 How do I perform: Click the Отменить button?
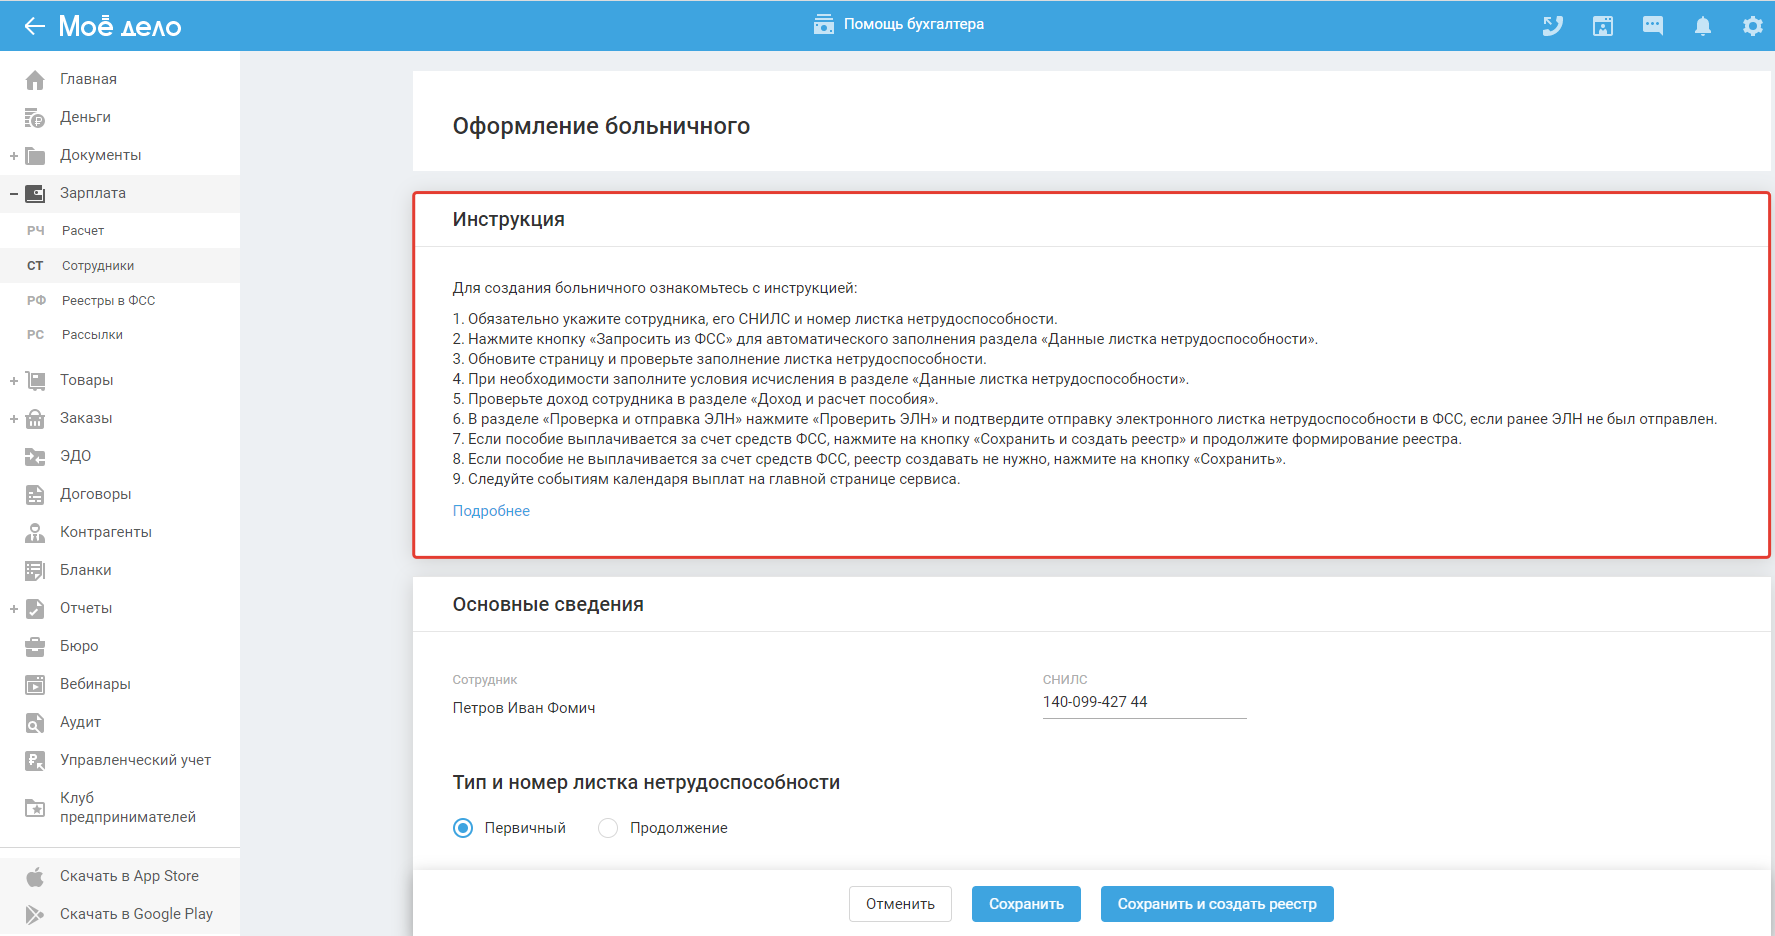900,904
